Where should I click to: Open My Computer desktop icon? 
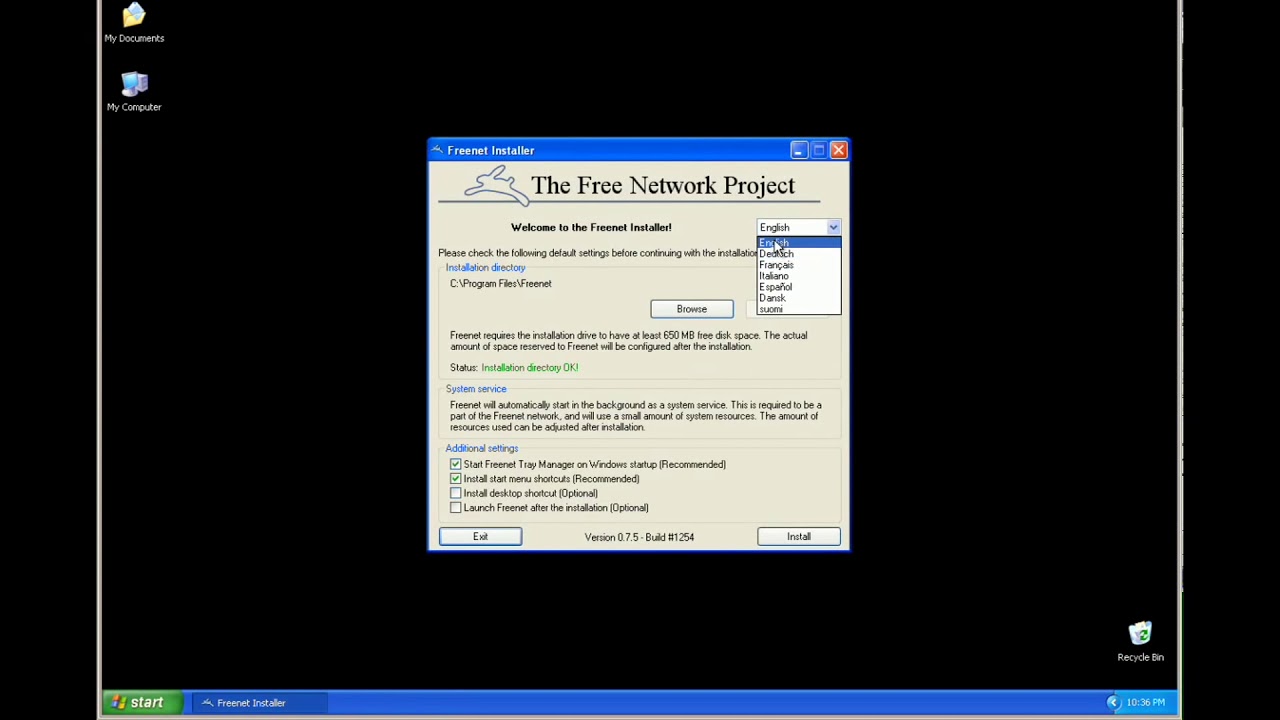click(134, 91)
